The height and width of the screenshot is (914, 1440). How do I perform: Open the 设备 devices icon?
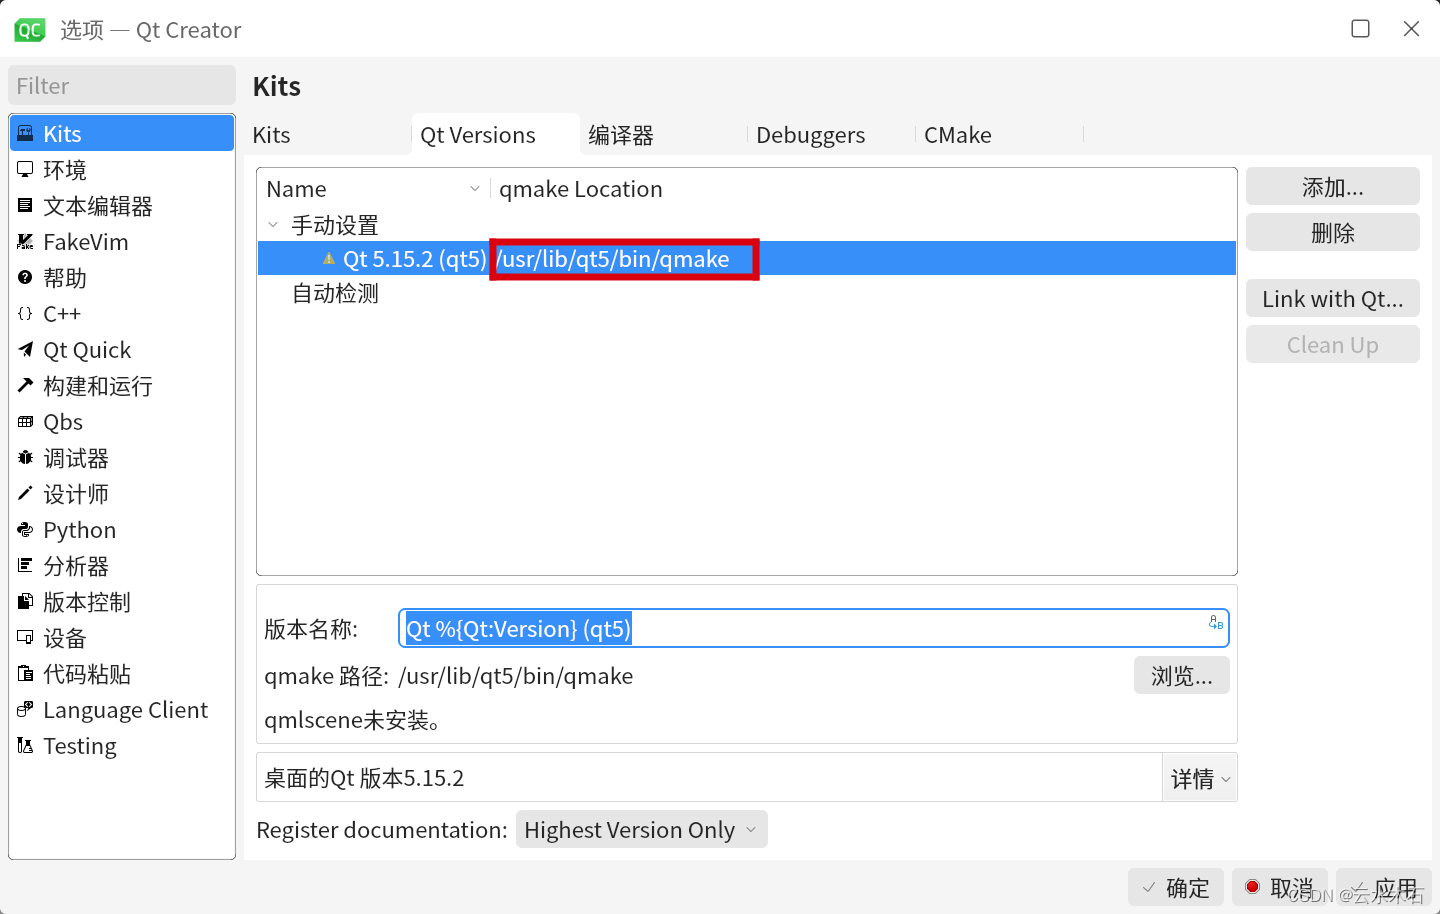pos(26,638)
